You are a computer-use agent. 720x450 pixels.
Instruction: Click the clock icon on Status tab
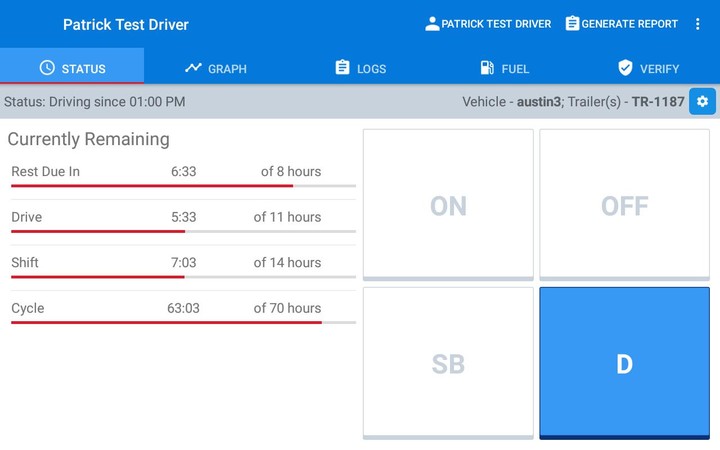(47, 68)
